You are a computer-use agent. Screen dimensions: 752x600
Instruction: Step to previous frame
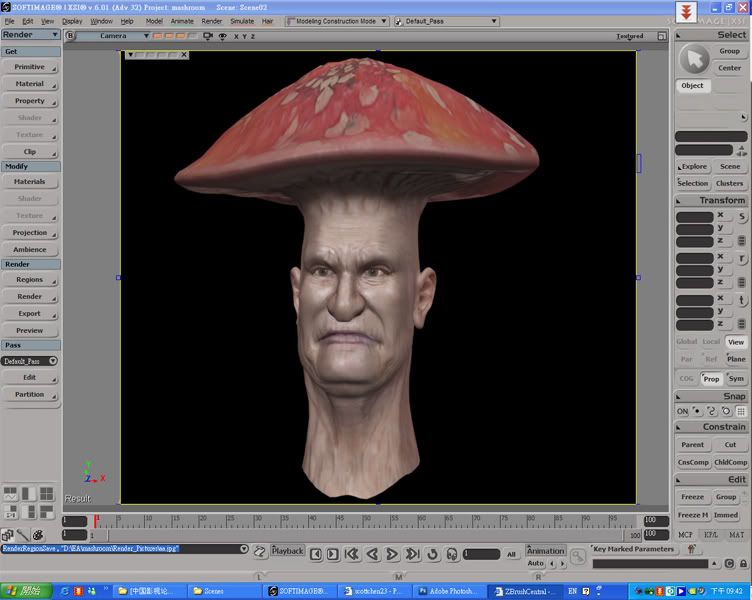click(x=316, y=554)
